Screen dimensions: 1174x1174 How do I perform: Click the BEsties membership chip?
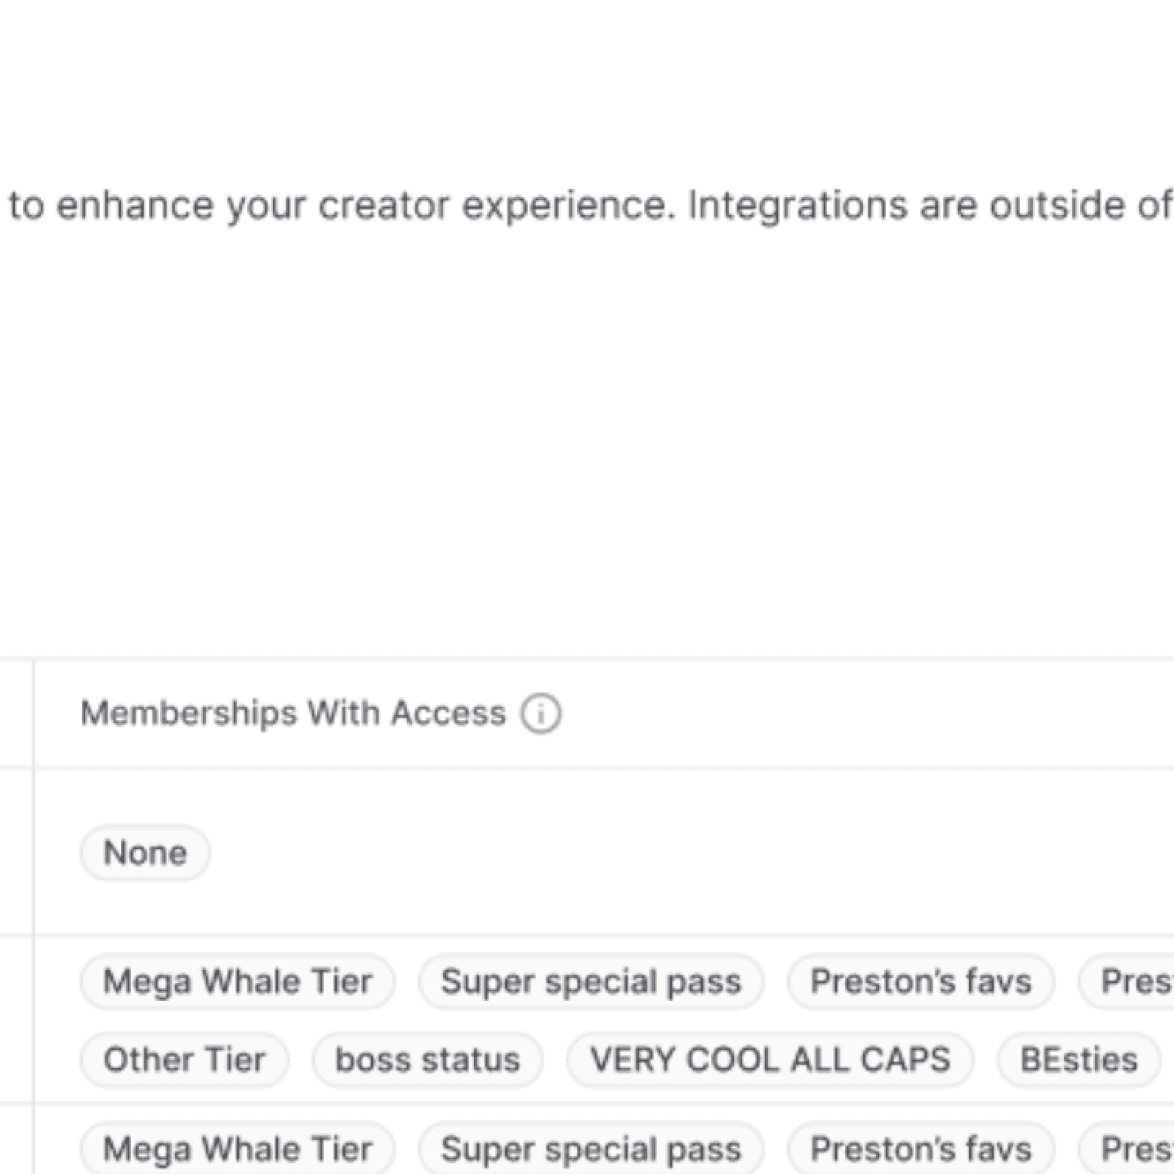click(1079, 1060)
